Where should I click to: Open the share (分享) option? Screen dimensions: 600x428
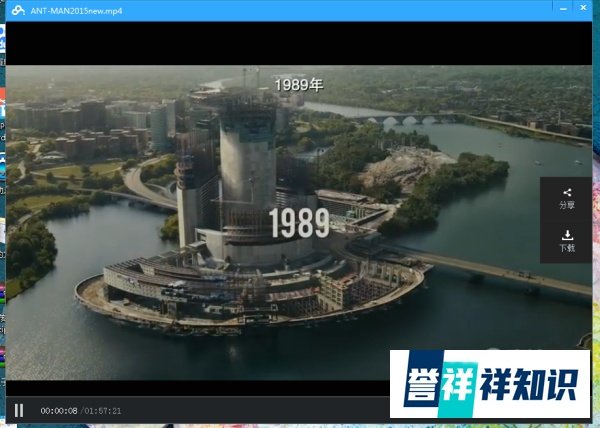pyautogui.click(x=567, y=199)
